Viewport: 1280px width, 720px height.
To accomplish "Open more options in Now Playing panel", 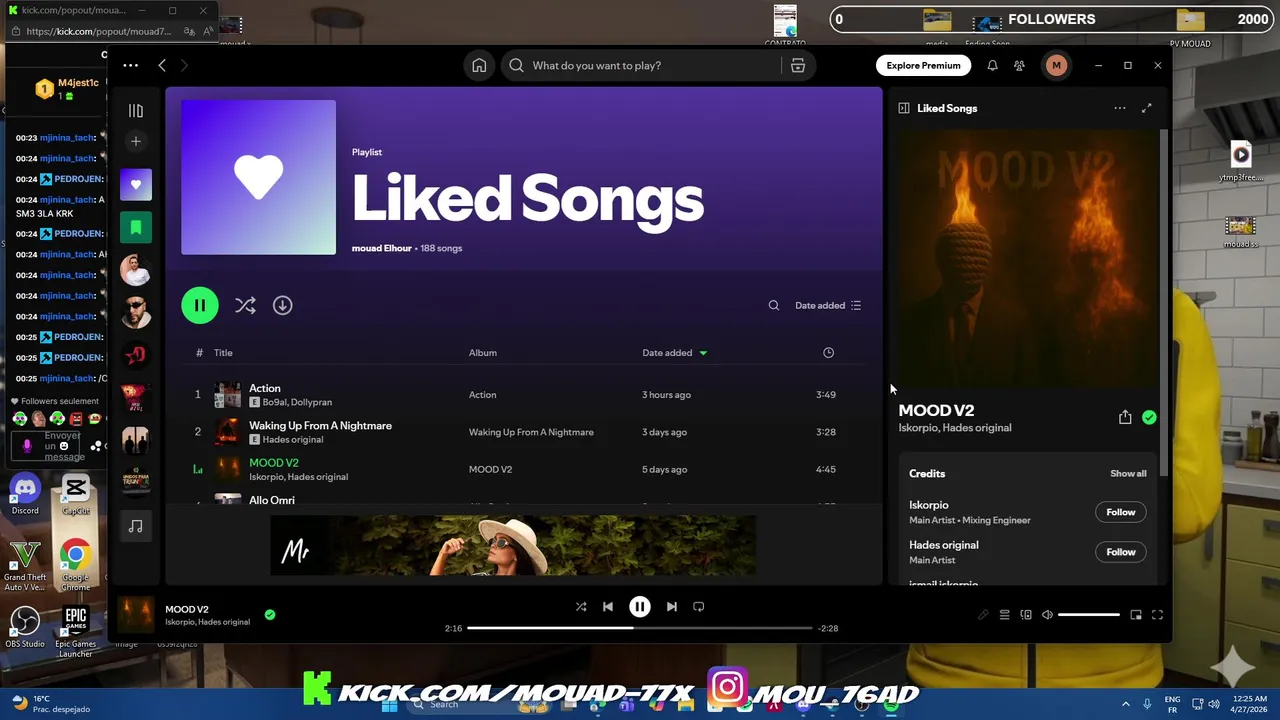I will click(x=1120, y=108).
